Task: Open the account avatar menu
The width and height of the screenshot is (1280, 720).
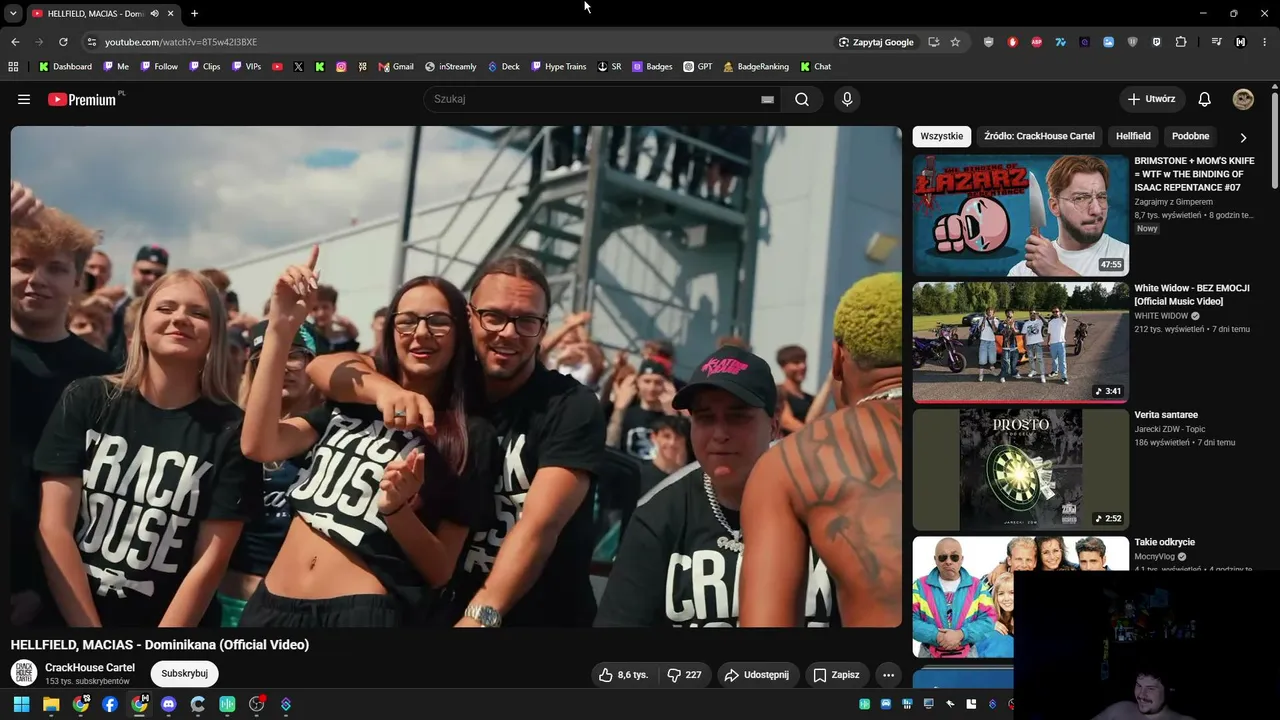Action: pyautogui.click(x=1243, y=99)
